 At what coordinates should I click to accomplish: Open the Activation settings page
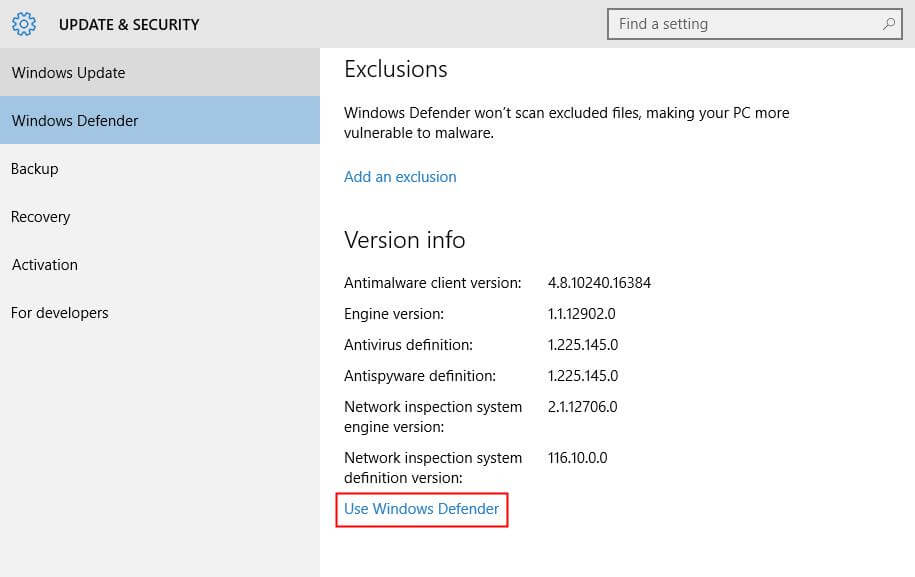(44, 264)
